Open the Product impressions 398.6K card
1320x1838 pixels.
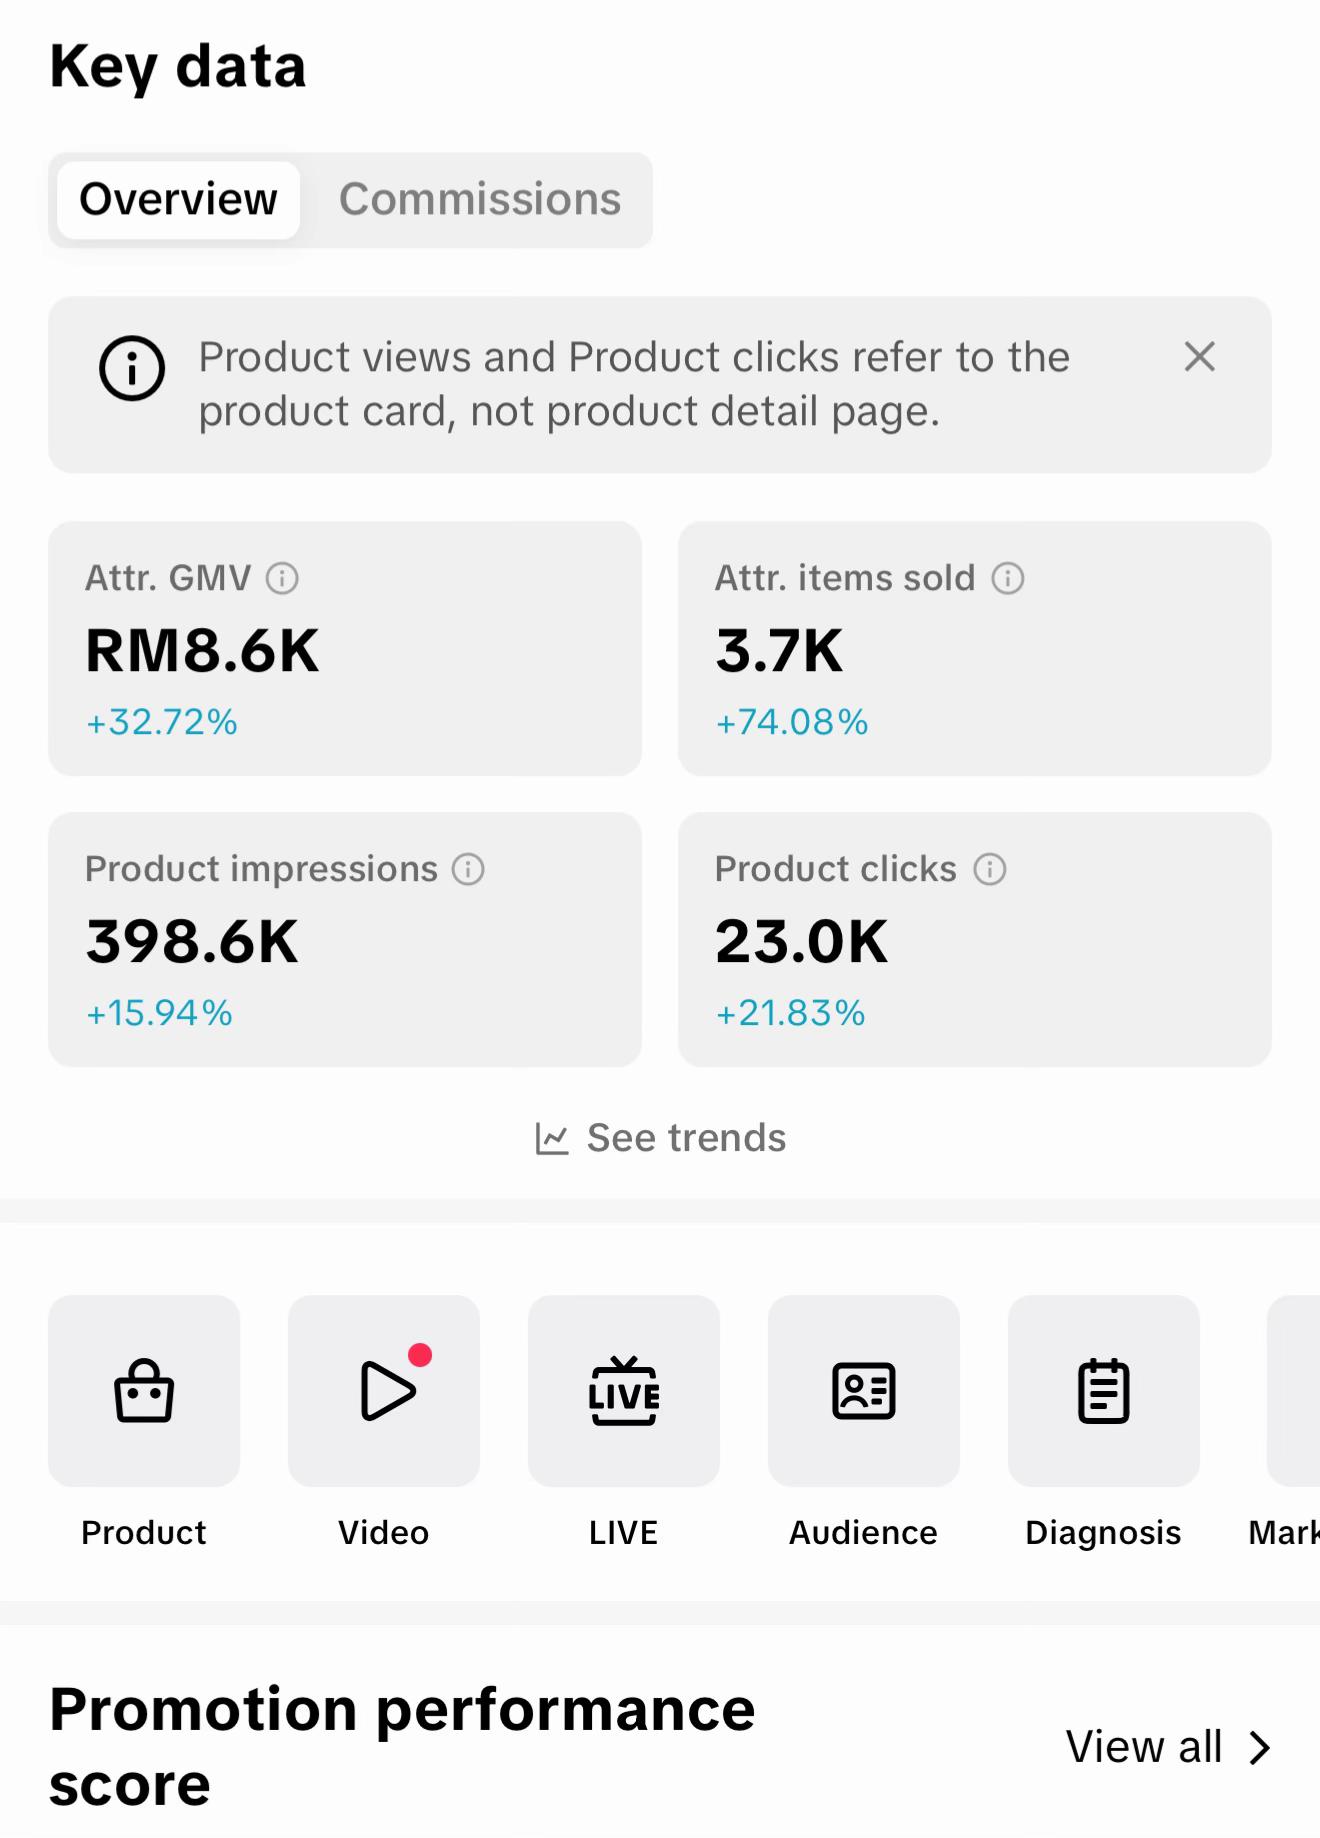click(345, 939)
